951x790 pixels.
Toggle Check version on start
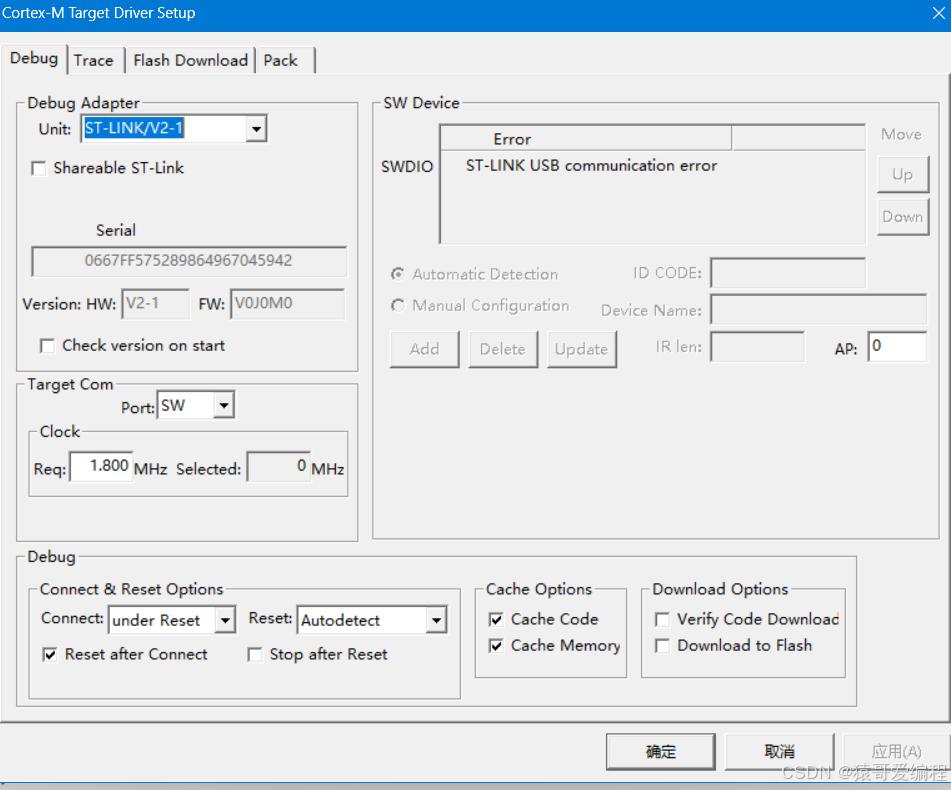[x=47, y=346]
